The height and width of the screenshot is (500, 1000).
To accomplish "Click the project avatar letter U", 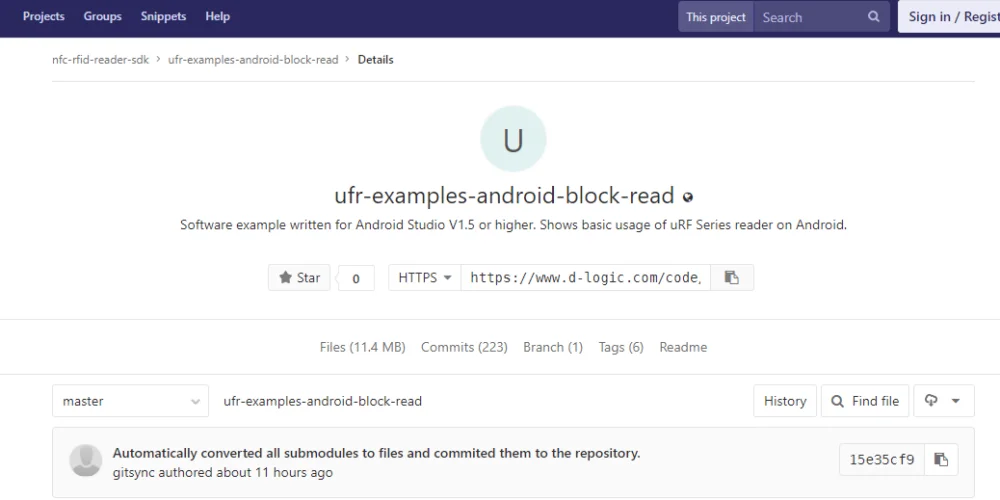I will [x=513, y=139].
